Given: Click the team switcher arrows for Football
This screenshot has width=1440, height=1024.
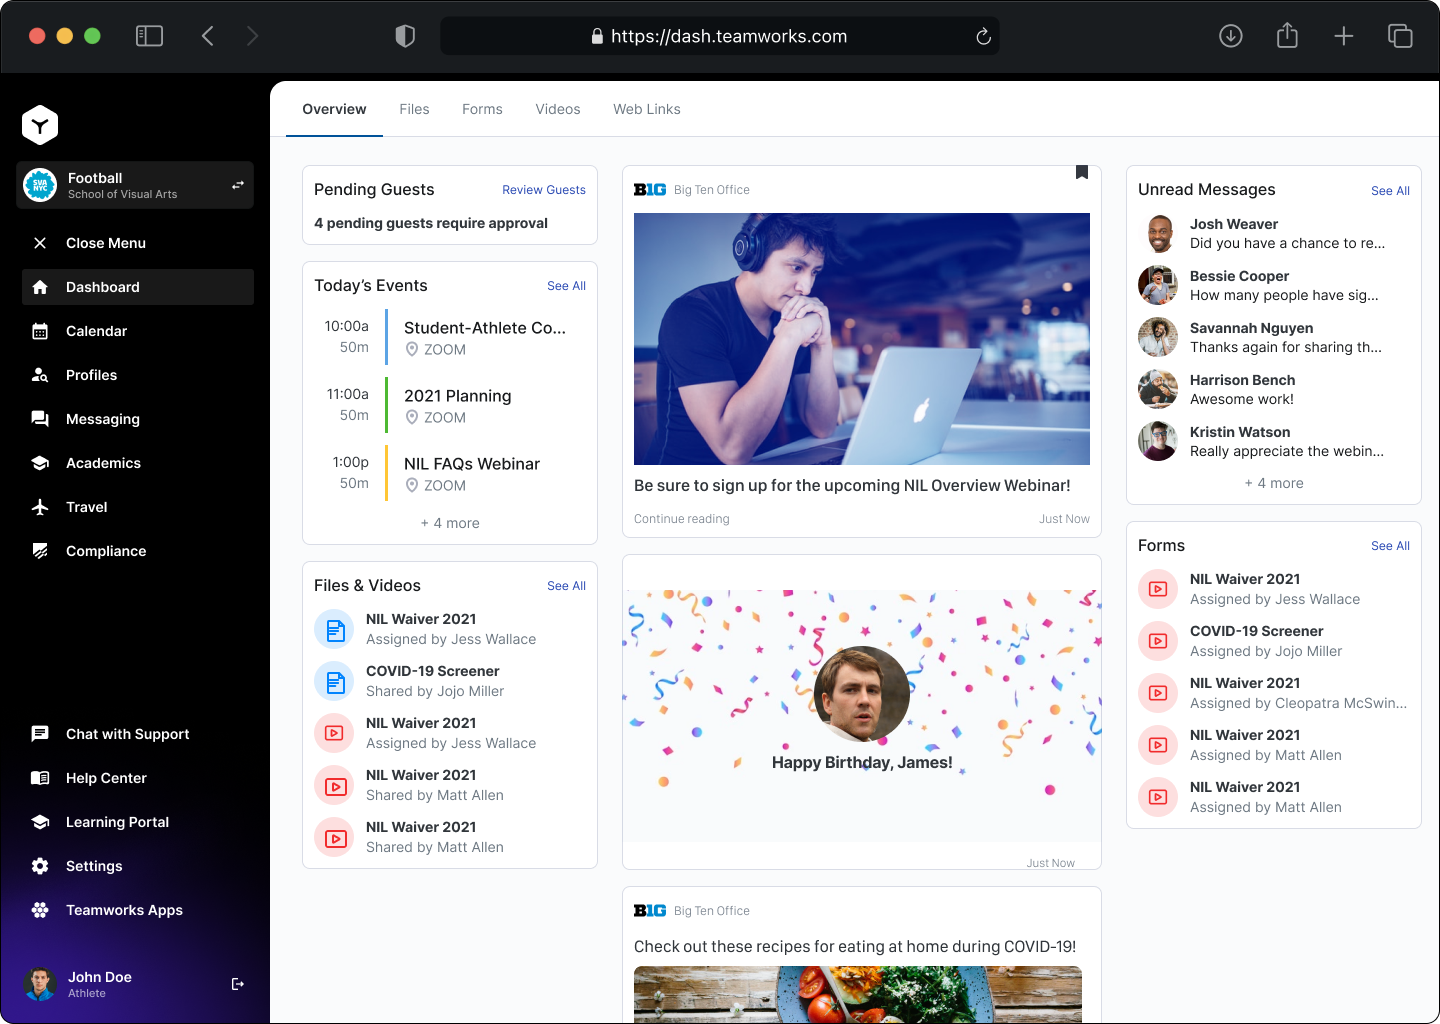Looking at the screenshot, I should tap(238, 185).
